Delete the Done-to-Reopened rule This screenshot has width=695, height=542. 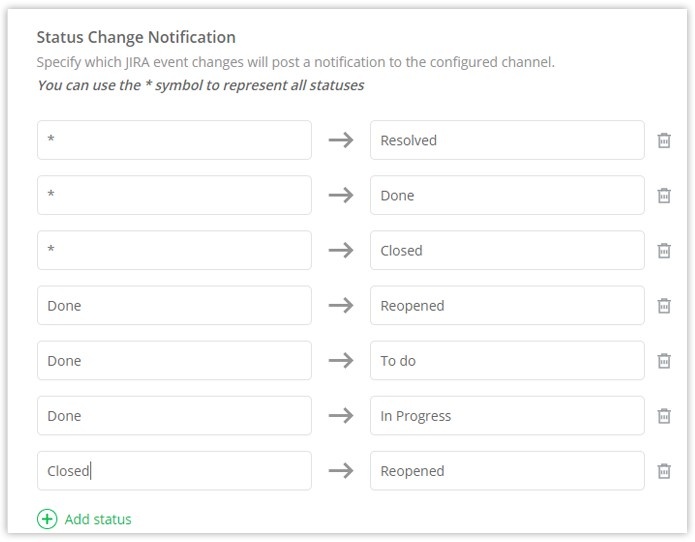tap(664, 305)
